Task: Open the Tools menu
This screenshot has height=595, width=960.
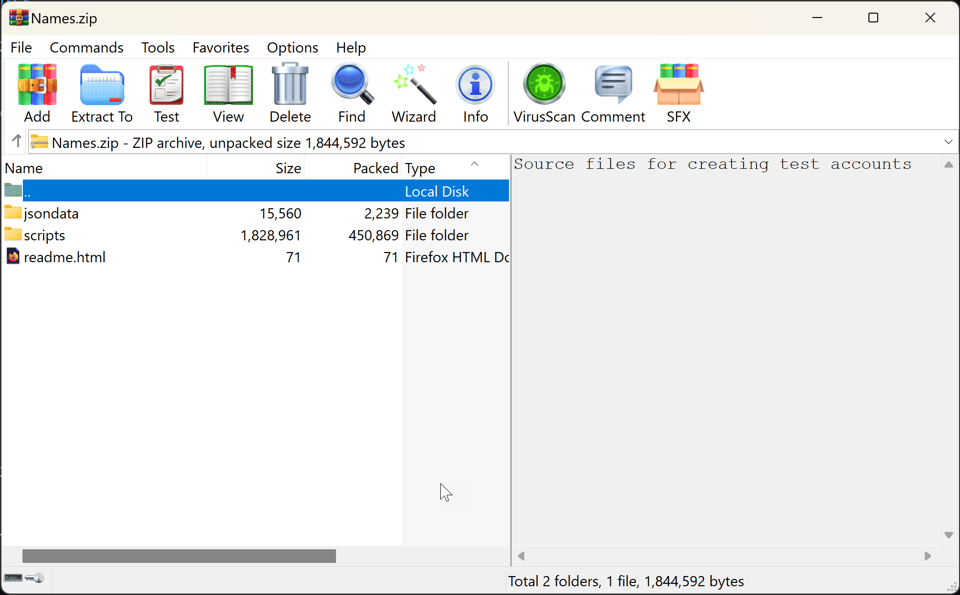Action: (158, 48)
